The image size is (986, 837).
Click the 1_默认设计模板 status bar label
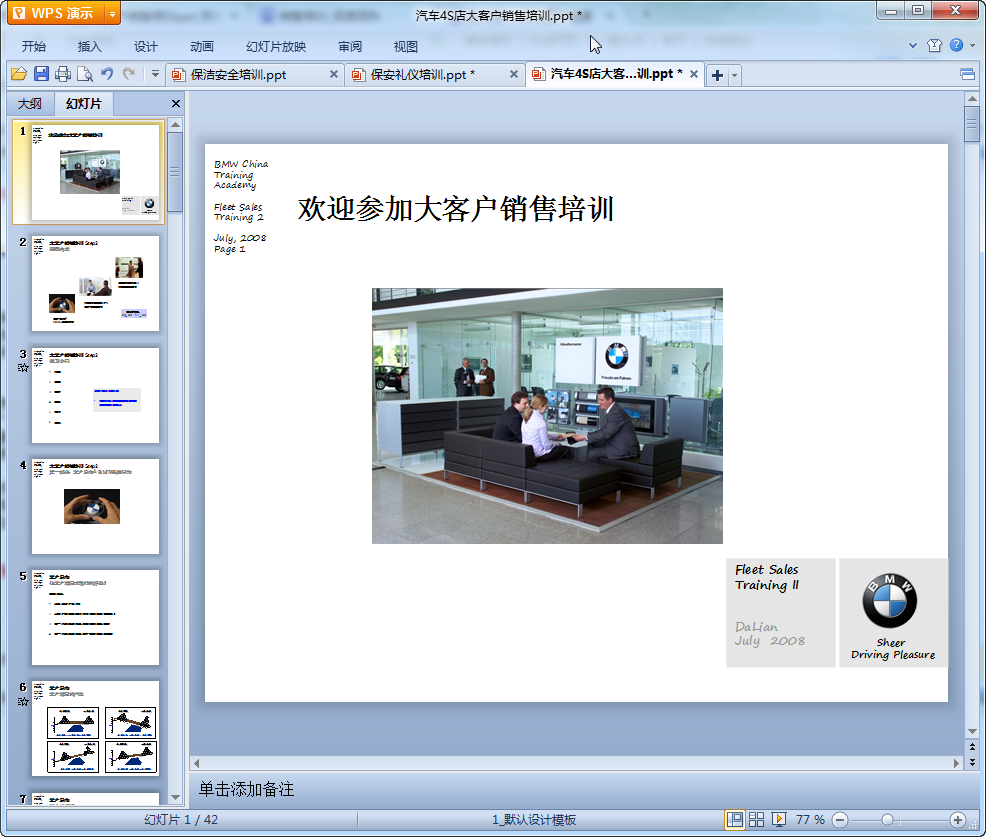click(x=534, y=820)
